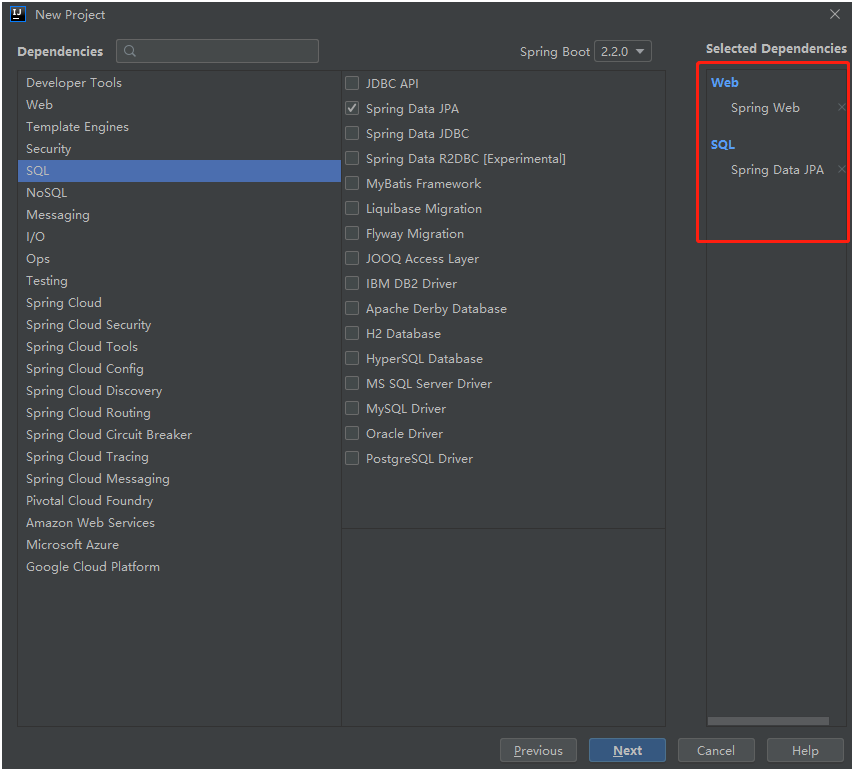This screenshot has height=771, width=854.
Task: Cancel the new project wizard
Action: click(716, 750)
